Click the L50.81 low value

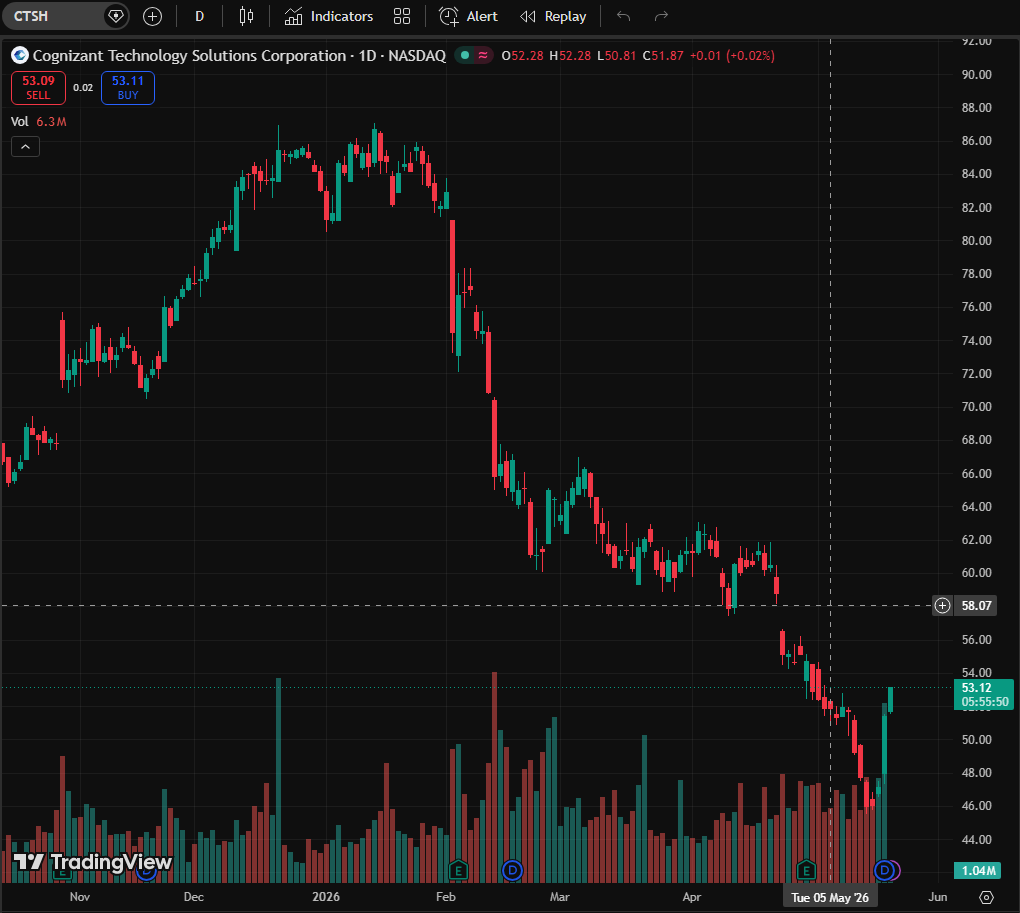(x=616, y=56)
